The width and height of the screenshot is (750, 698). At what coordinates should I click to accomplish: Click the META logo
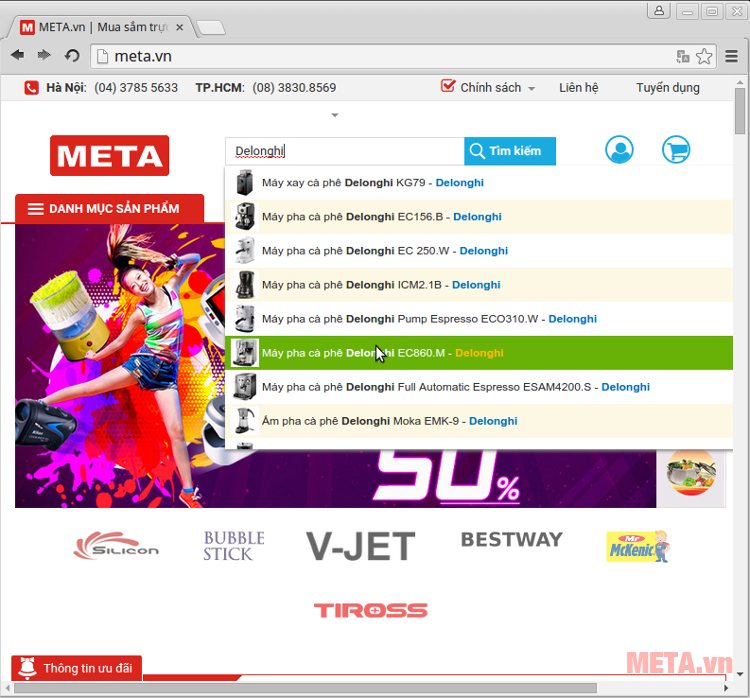click(110, 155)
